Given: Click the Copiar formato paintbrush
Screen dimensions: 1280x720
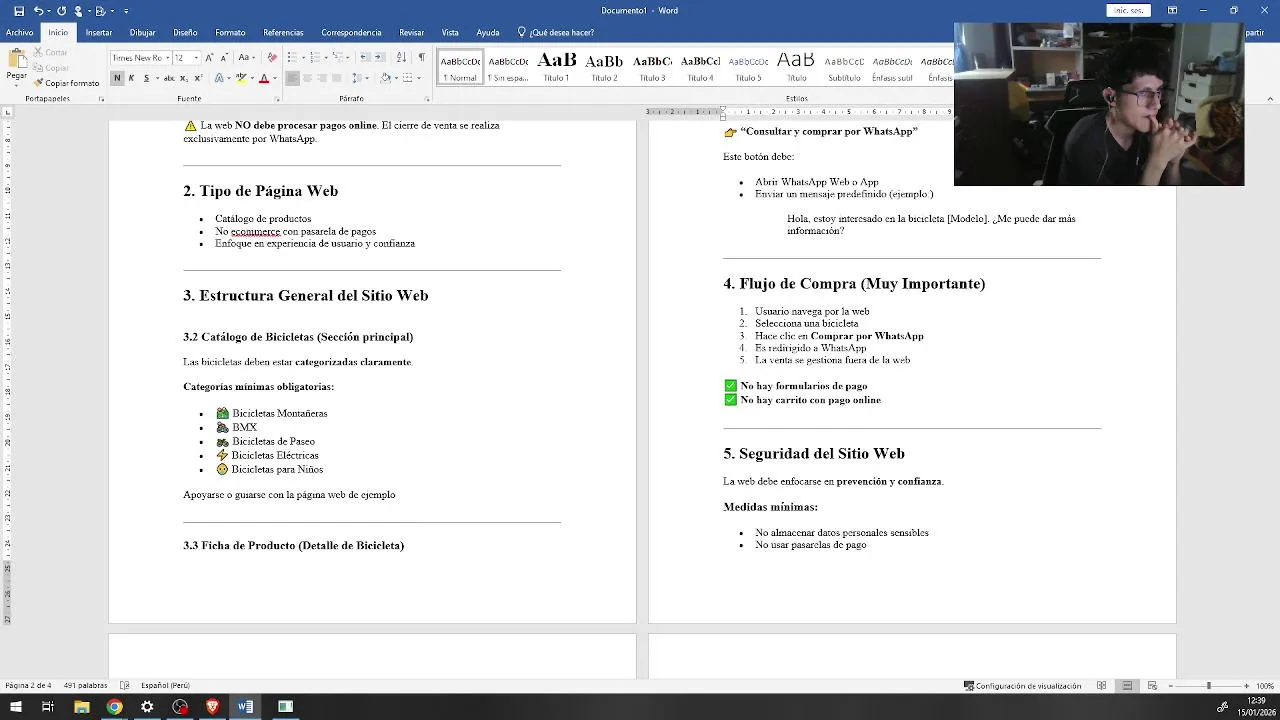Looking at the screenshot, I should 66,83.
